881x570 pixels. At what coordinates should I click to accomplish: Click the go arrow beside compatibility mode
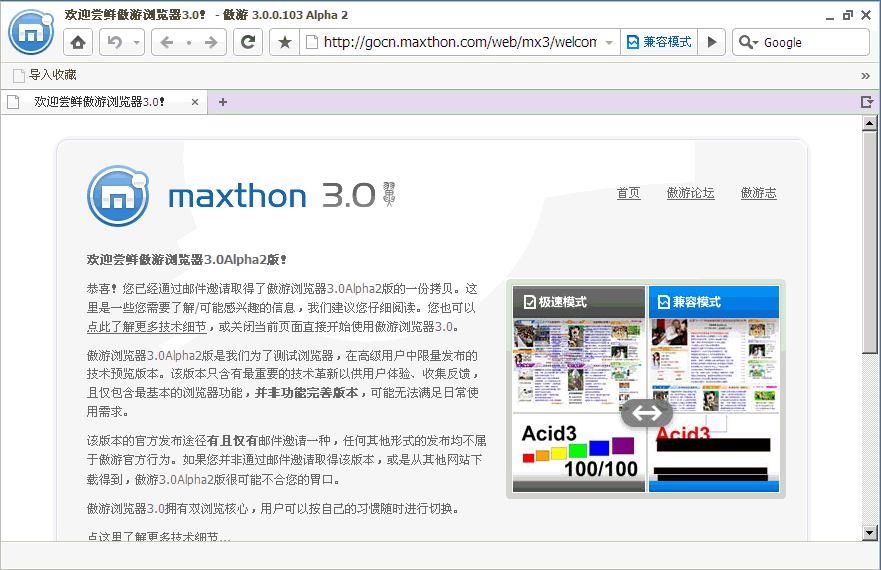pyautogui.click(x=712, y=42)
